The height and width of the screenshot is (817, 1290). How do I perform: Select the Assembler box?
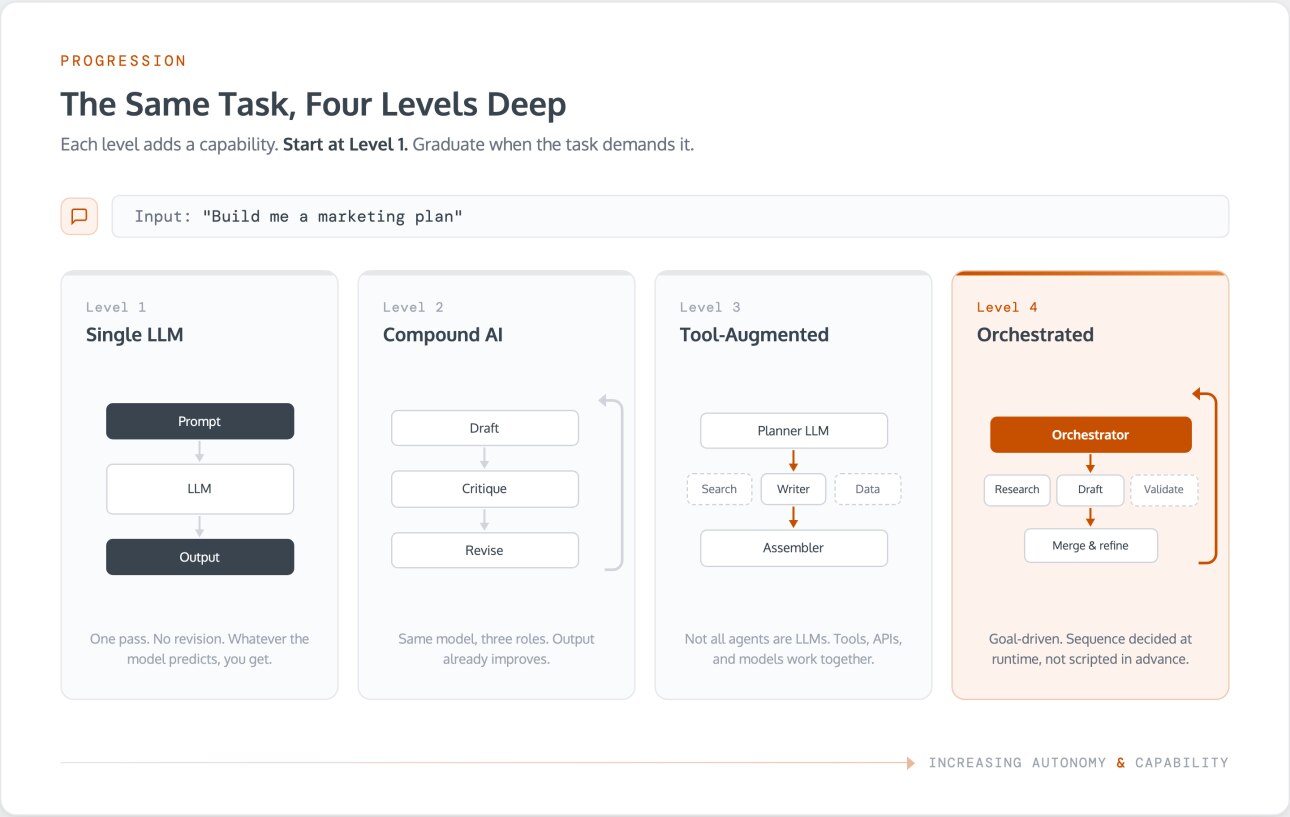pyautogui.click(x=794, y=548)
